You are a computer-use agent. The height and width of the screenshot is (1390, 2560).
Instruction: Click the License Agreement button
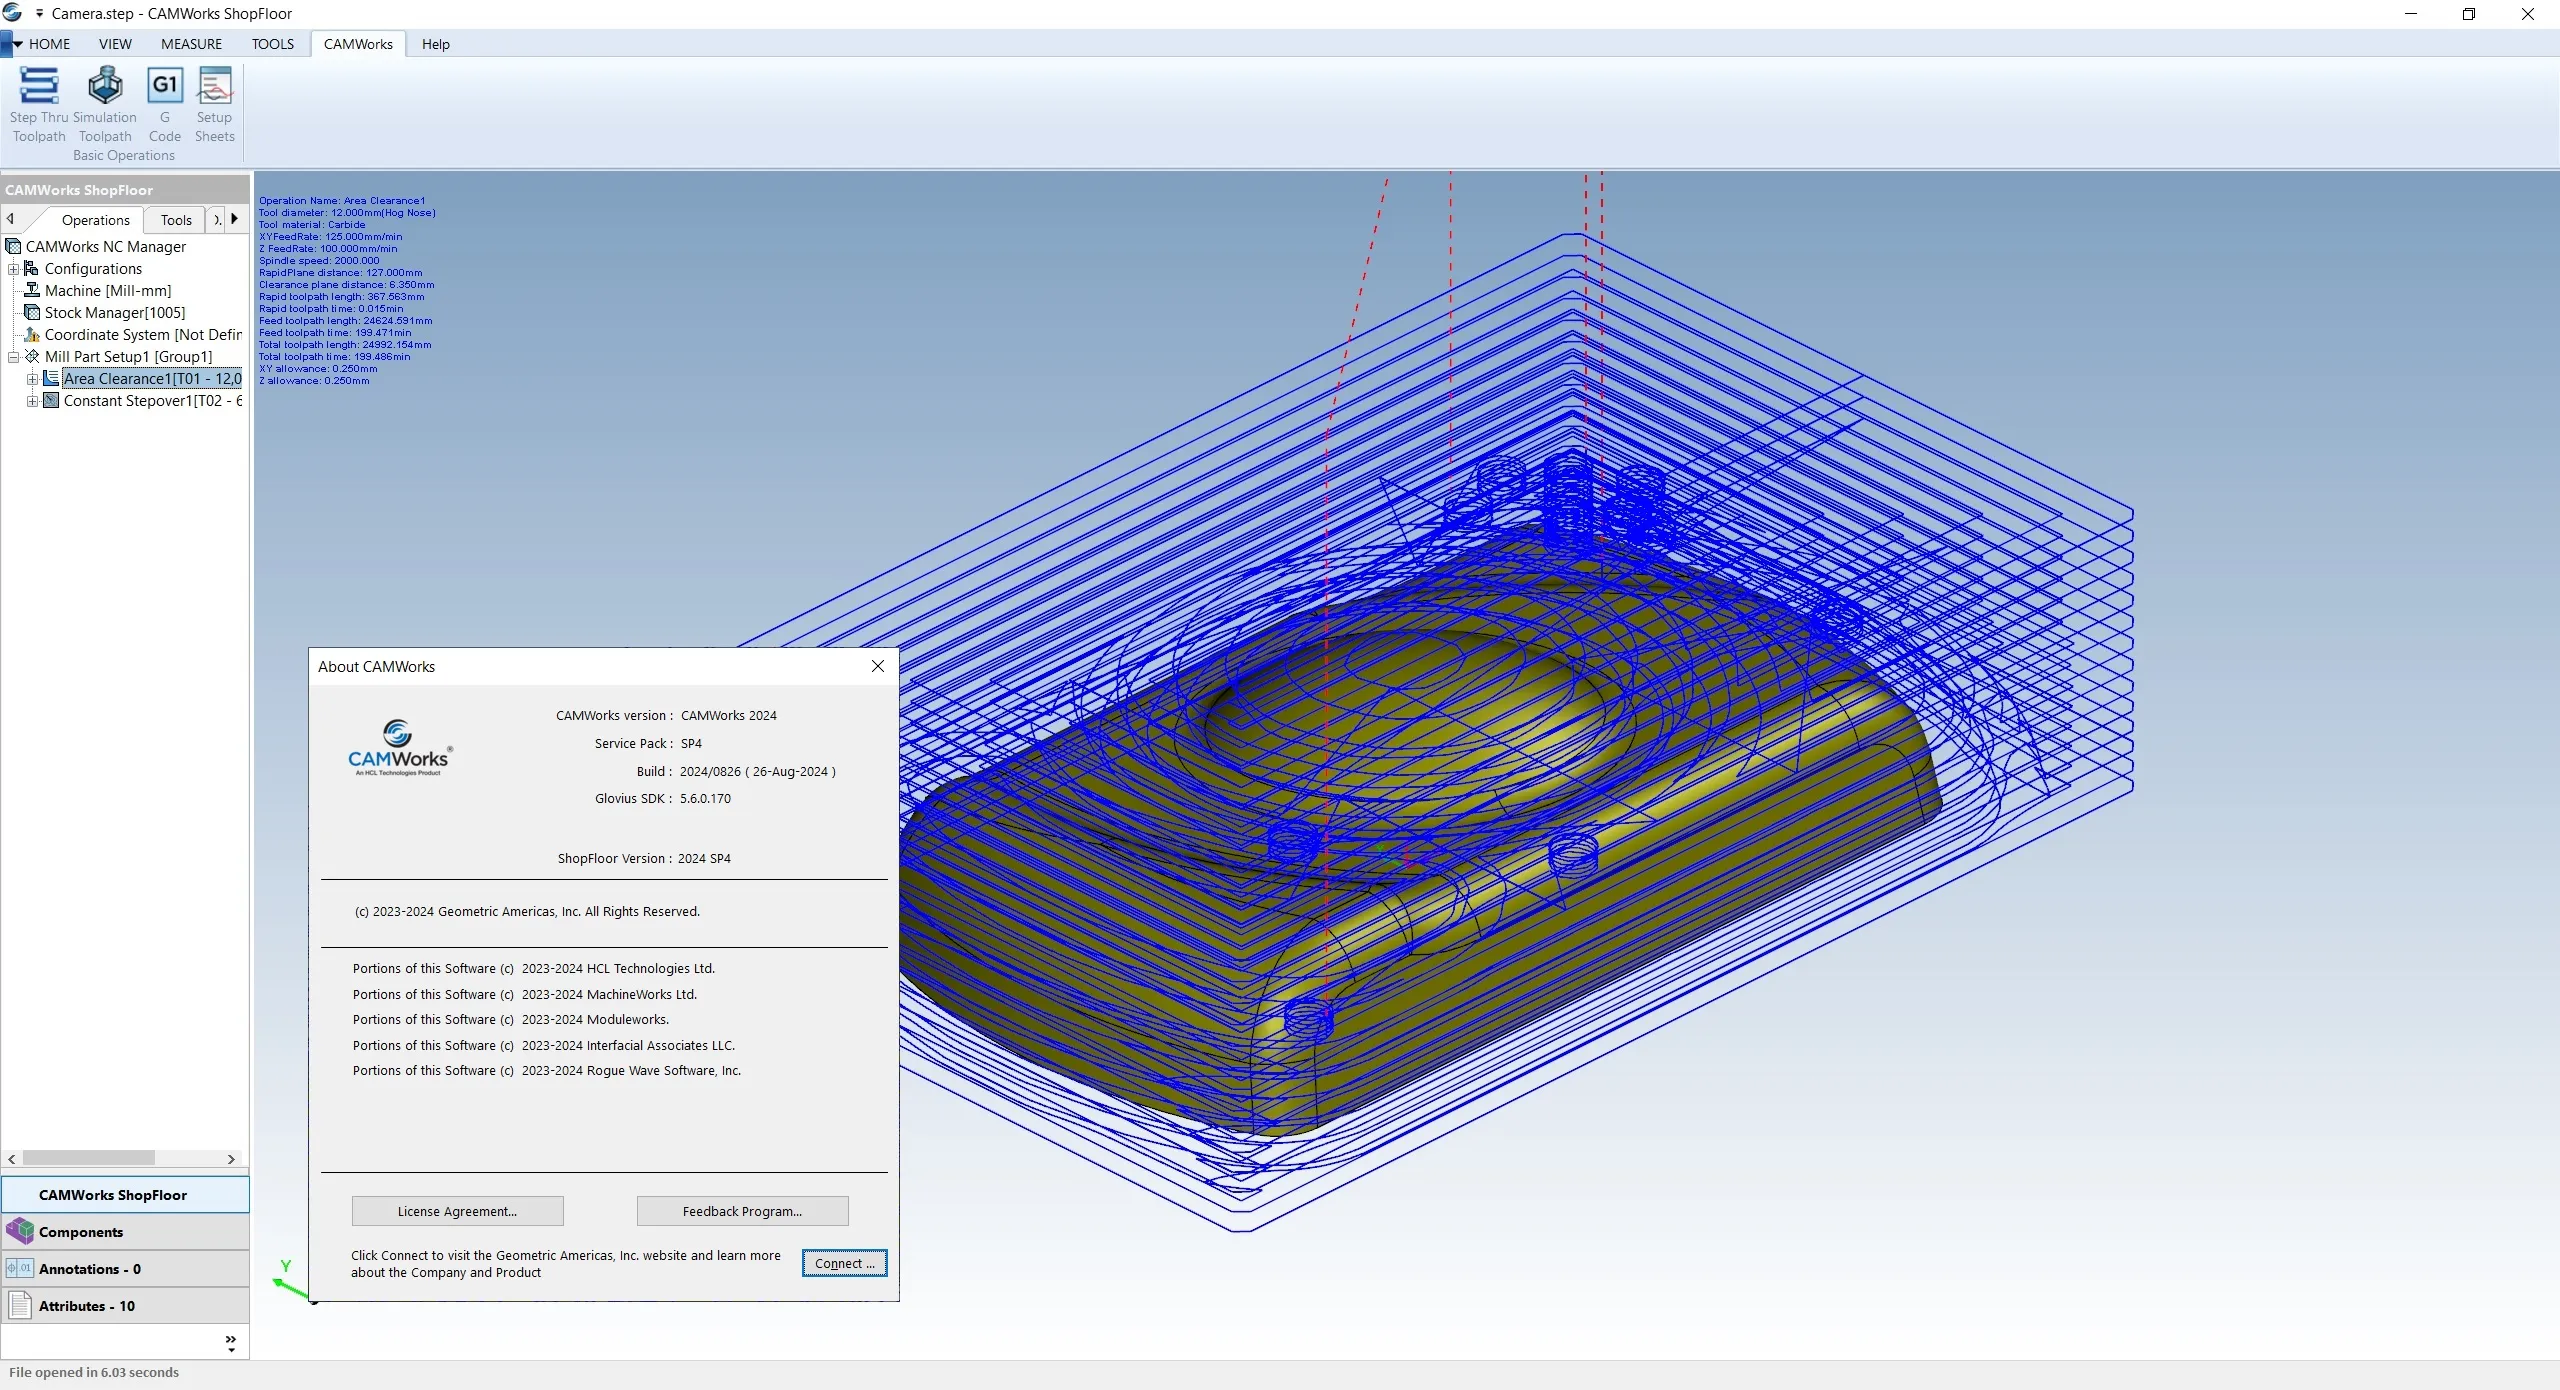457,1211
